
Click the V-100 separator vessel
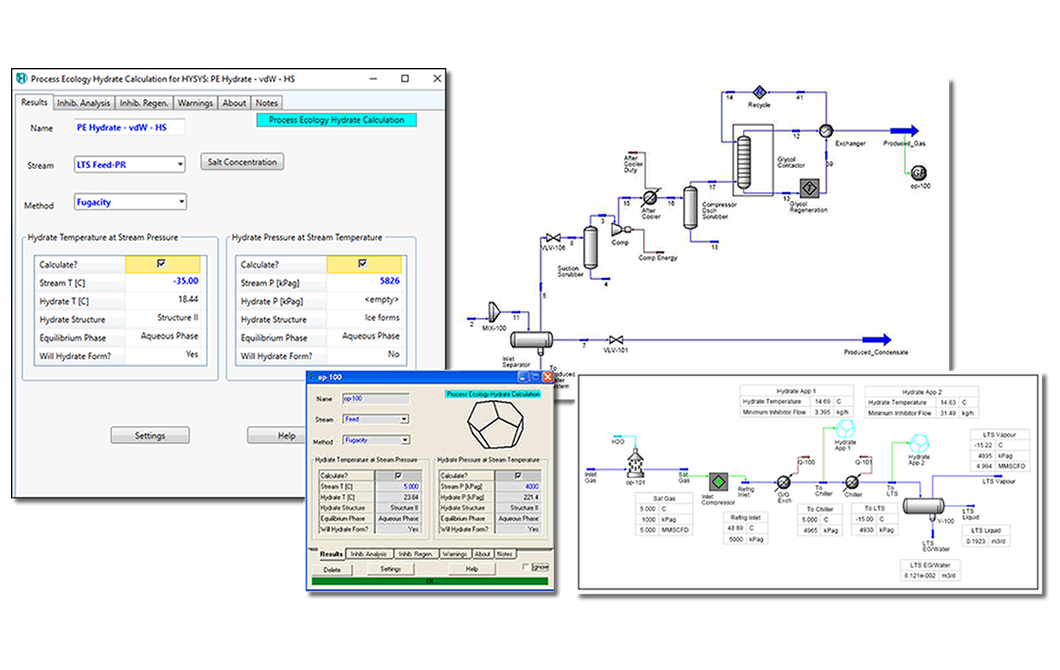(x=923, y=506)
